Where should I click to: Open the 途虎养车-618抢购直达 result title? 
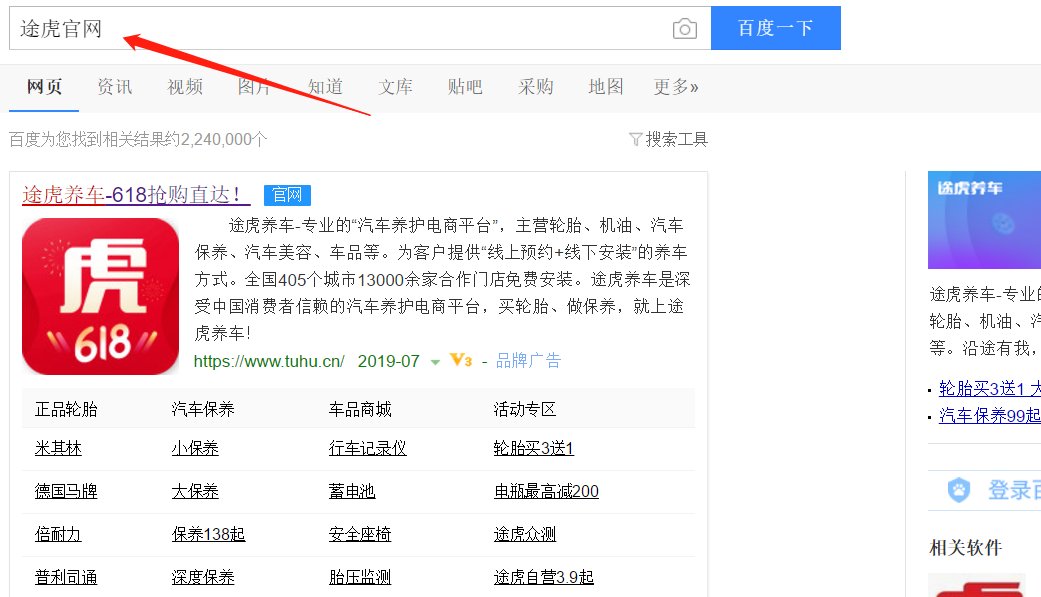pos(131,195)
